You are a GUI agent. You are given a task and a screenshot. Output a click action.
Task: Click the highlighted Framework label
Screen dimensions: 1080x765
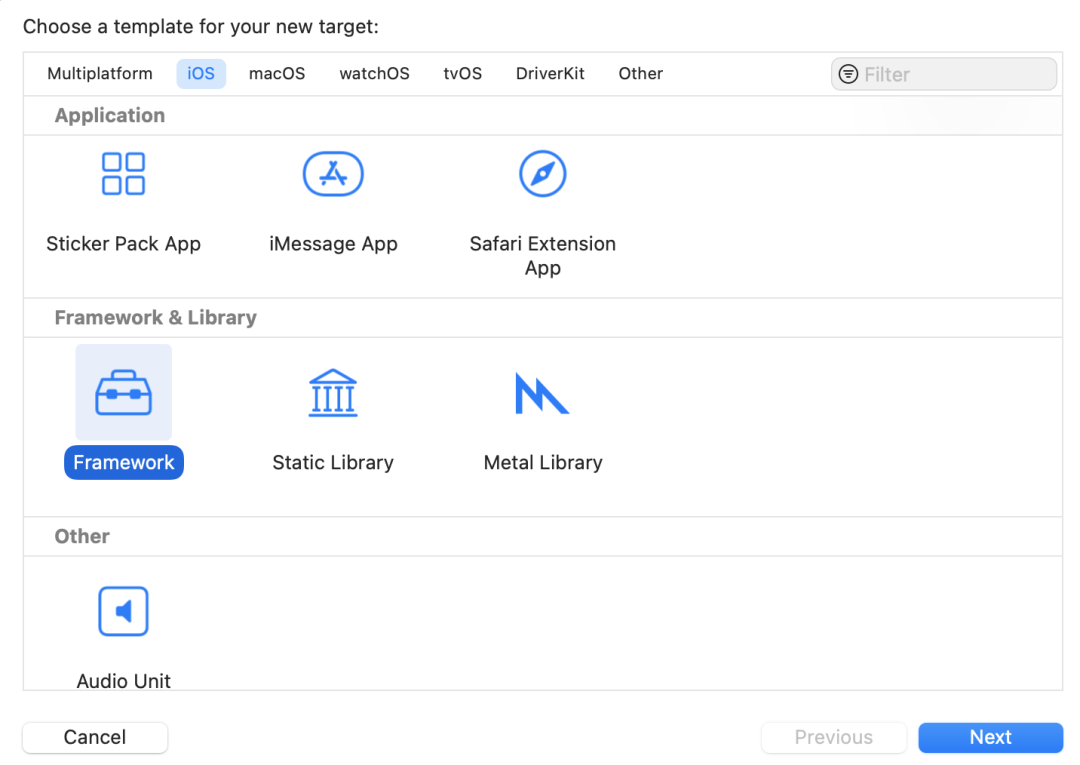124,463
